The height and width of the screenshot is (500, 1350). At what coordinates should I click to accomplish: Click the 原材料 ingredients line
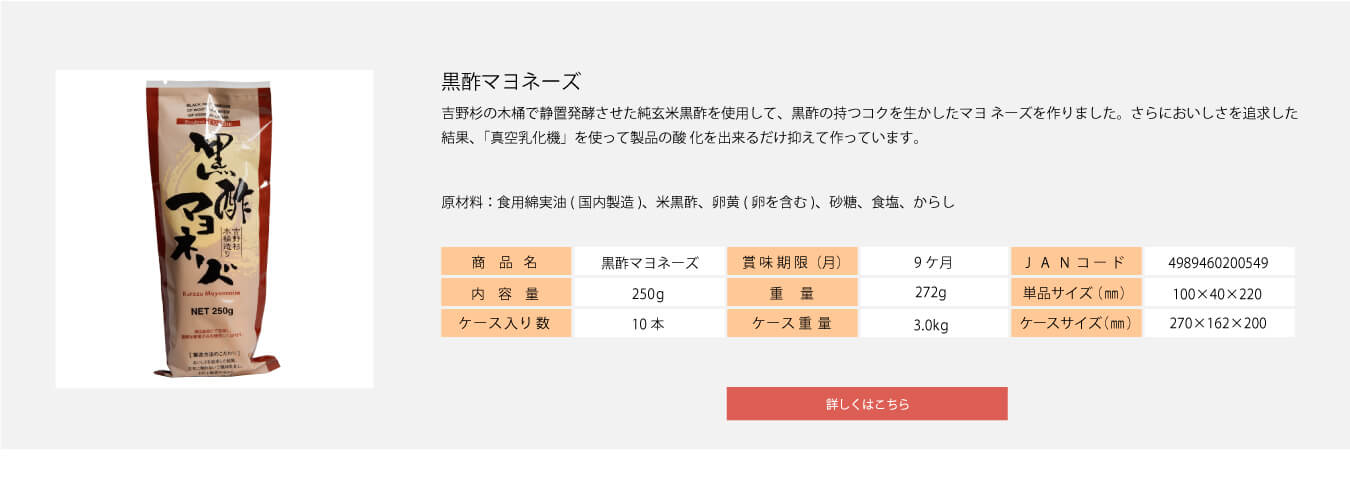[x=698, y=203]
